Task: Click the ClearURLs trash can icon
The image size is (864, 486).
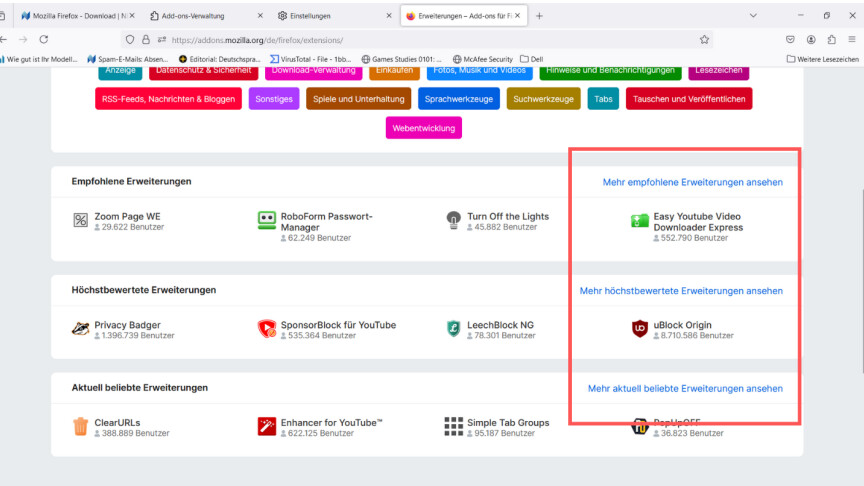Action: [80, 426]
